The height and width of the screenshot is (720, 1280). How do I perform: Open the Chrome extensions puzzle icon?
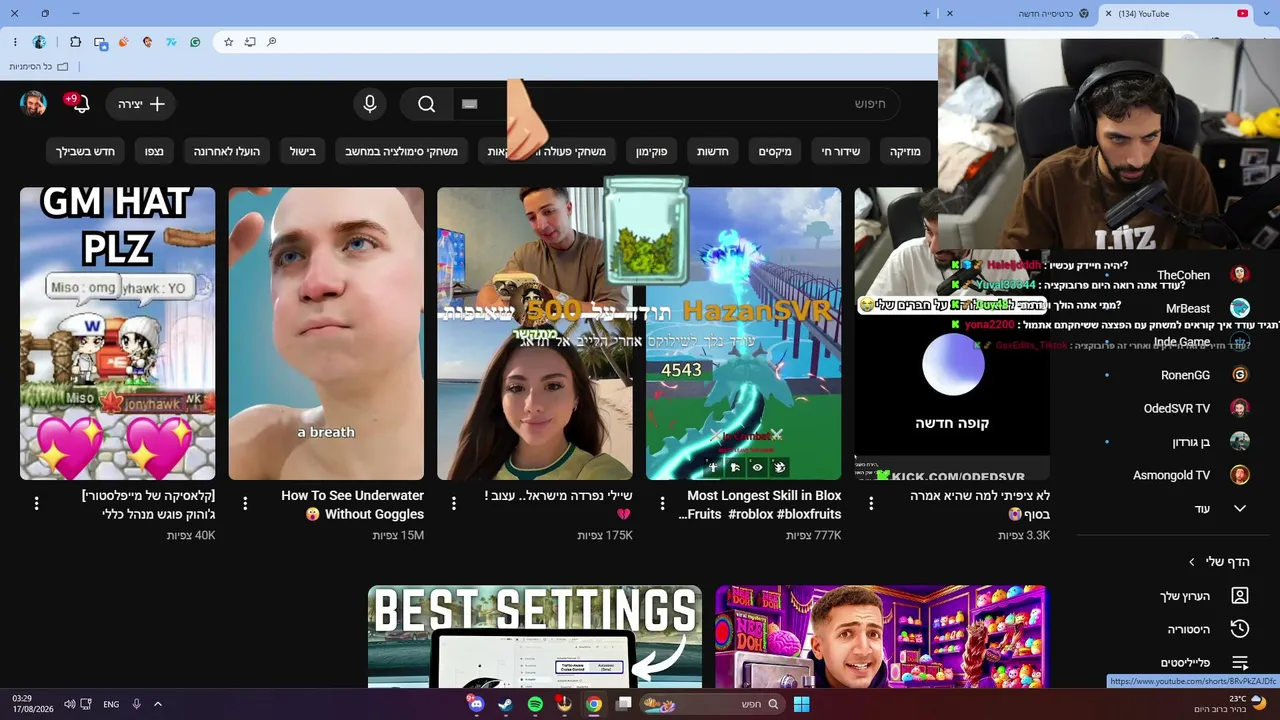click(x=75, y=42)
